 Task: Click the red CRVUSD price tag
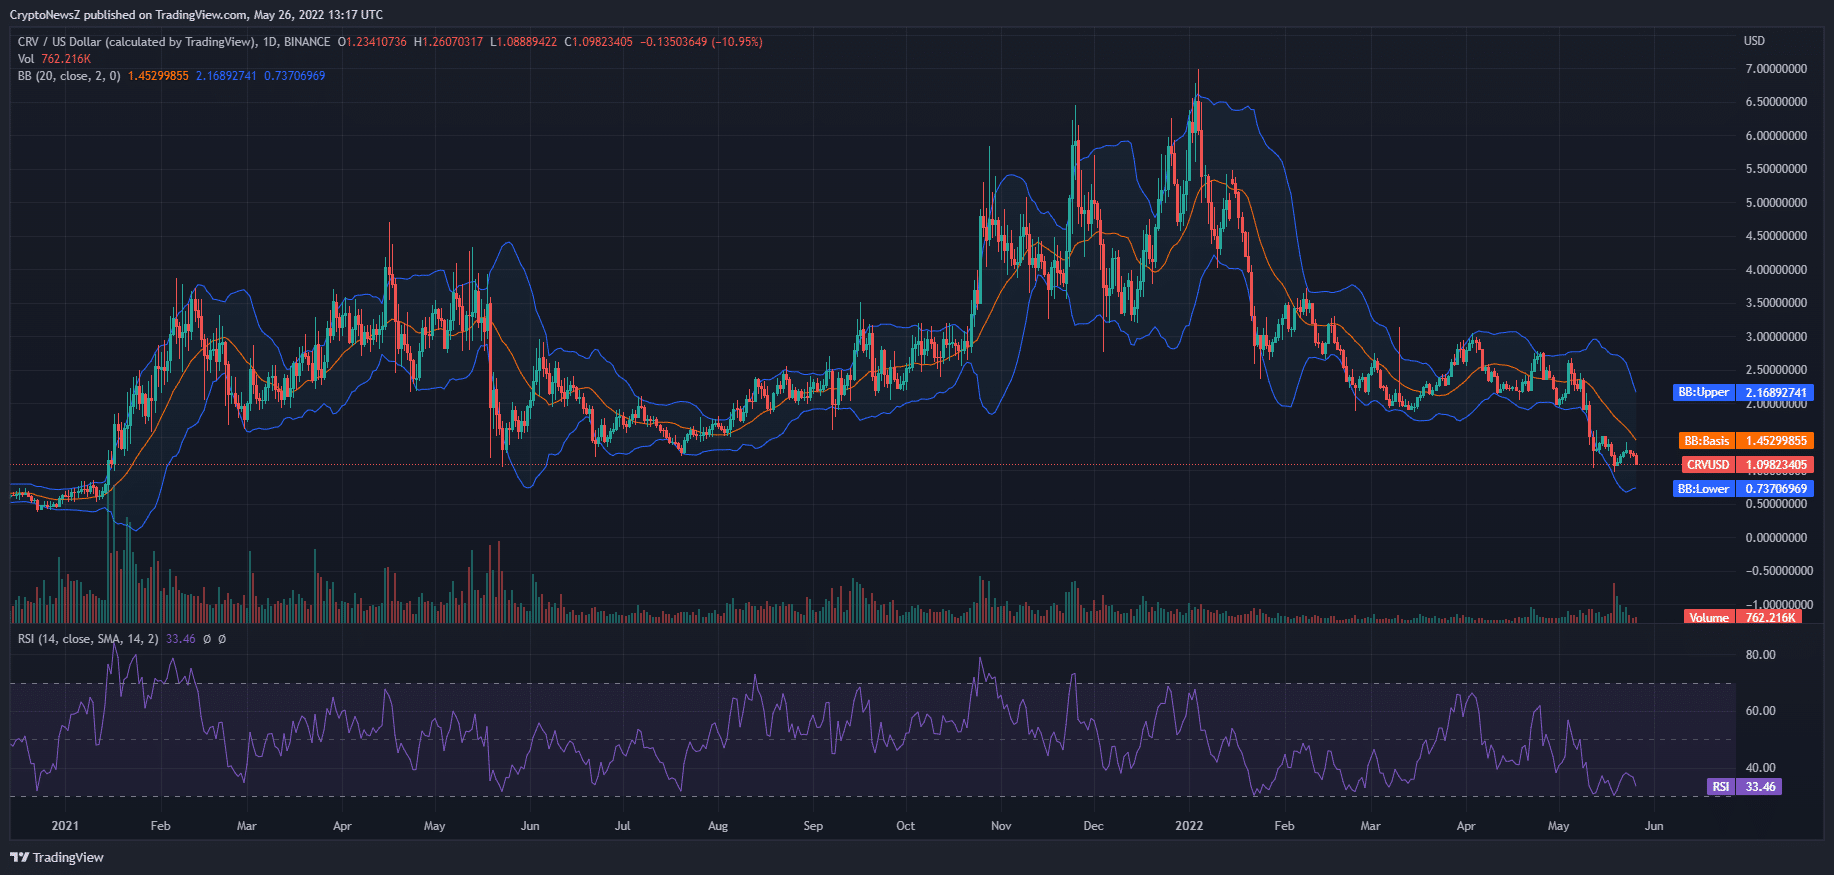(x=1746, y=465)
